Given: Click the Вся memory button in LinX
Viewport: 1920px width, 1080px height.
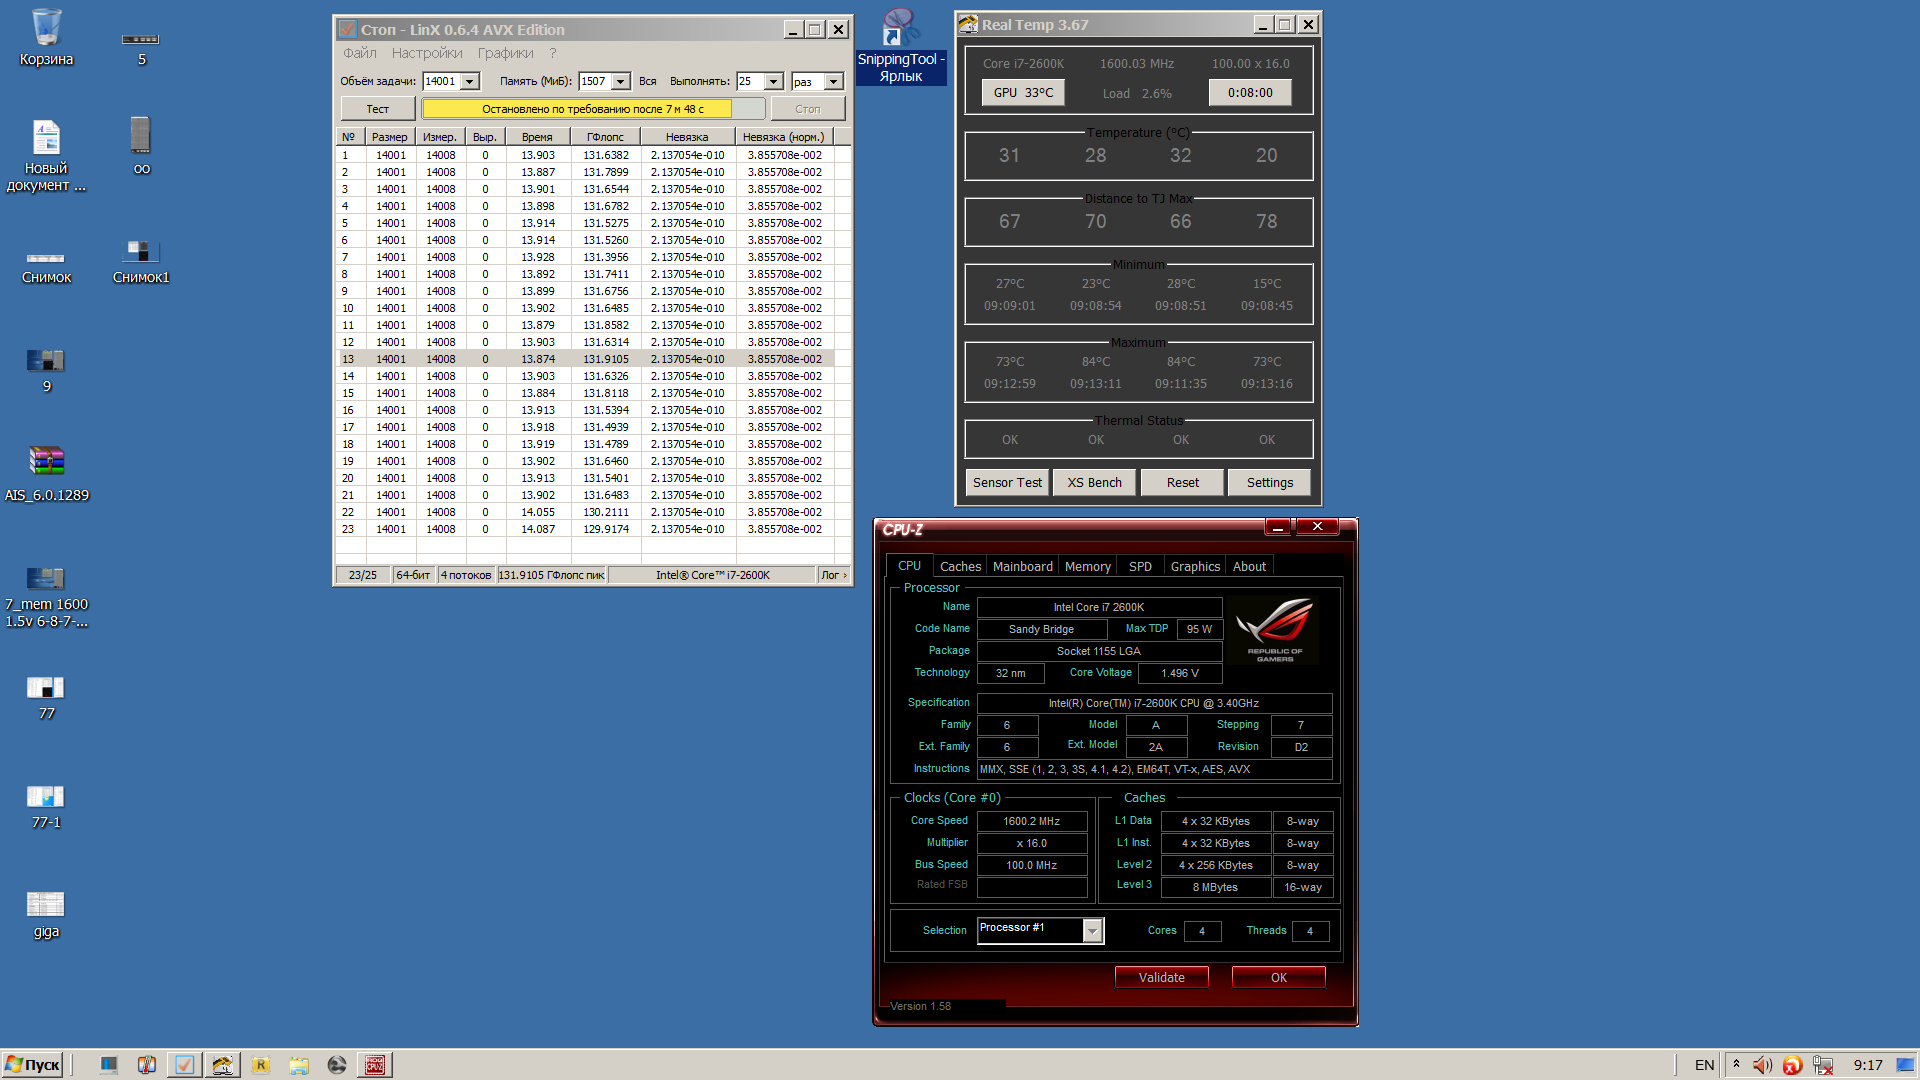Looking at the screenshot, I should click(648, 82).
